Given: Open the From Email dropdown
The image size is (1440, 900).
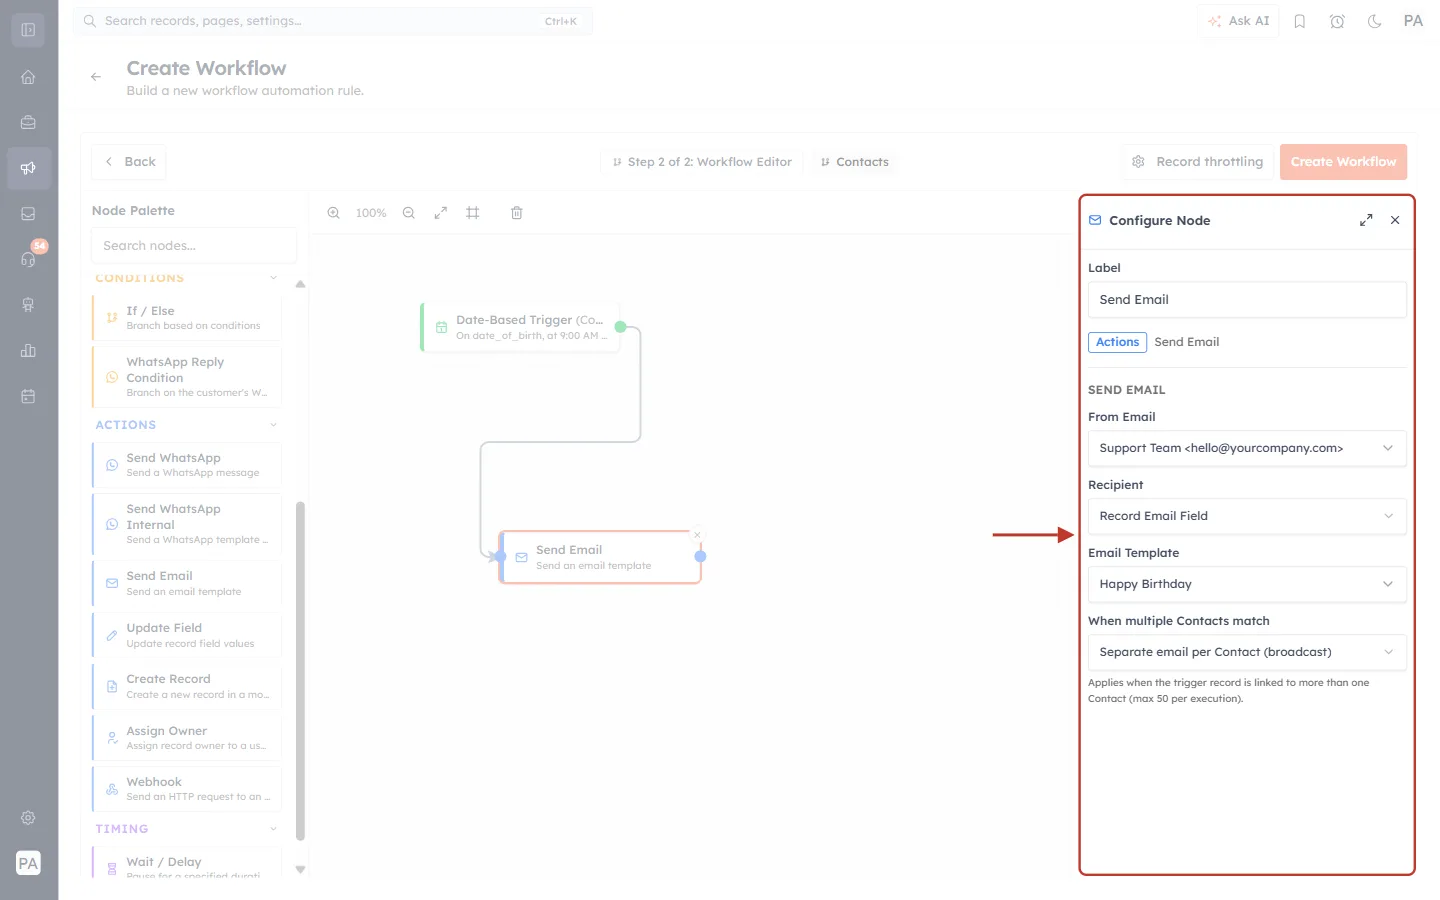Looking at the screenshot, I should (x=1247, y=448).
